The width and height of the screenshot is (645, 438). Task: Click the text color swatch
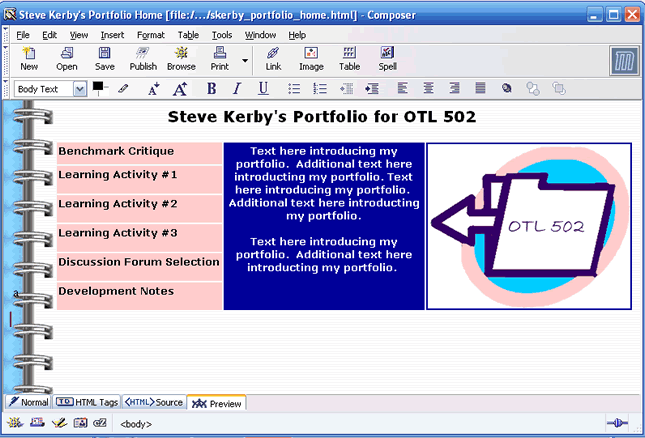(99, 88)
